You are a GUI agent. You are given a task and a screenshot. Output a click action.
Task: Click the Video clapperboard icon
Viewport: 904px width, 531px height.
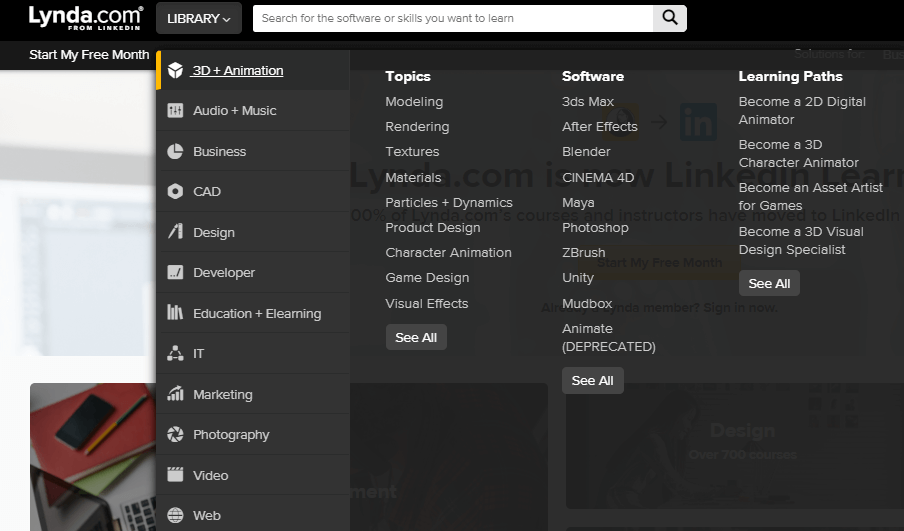click(175, 474)
